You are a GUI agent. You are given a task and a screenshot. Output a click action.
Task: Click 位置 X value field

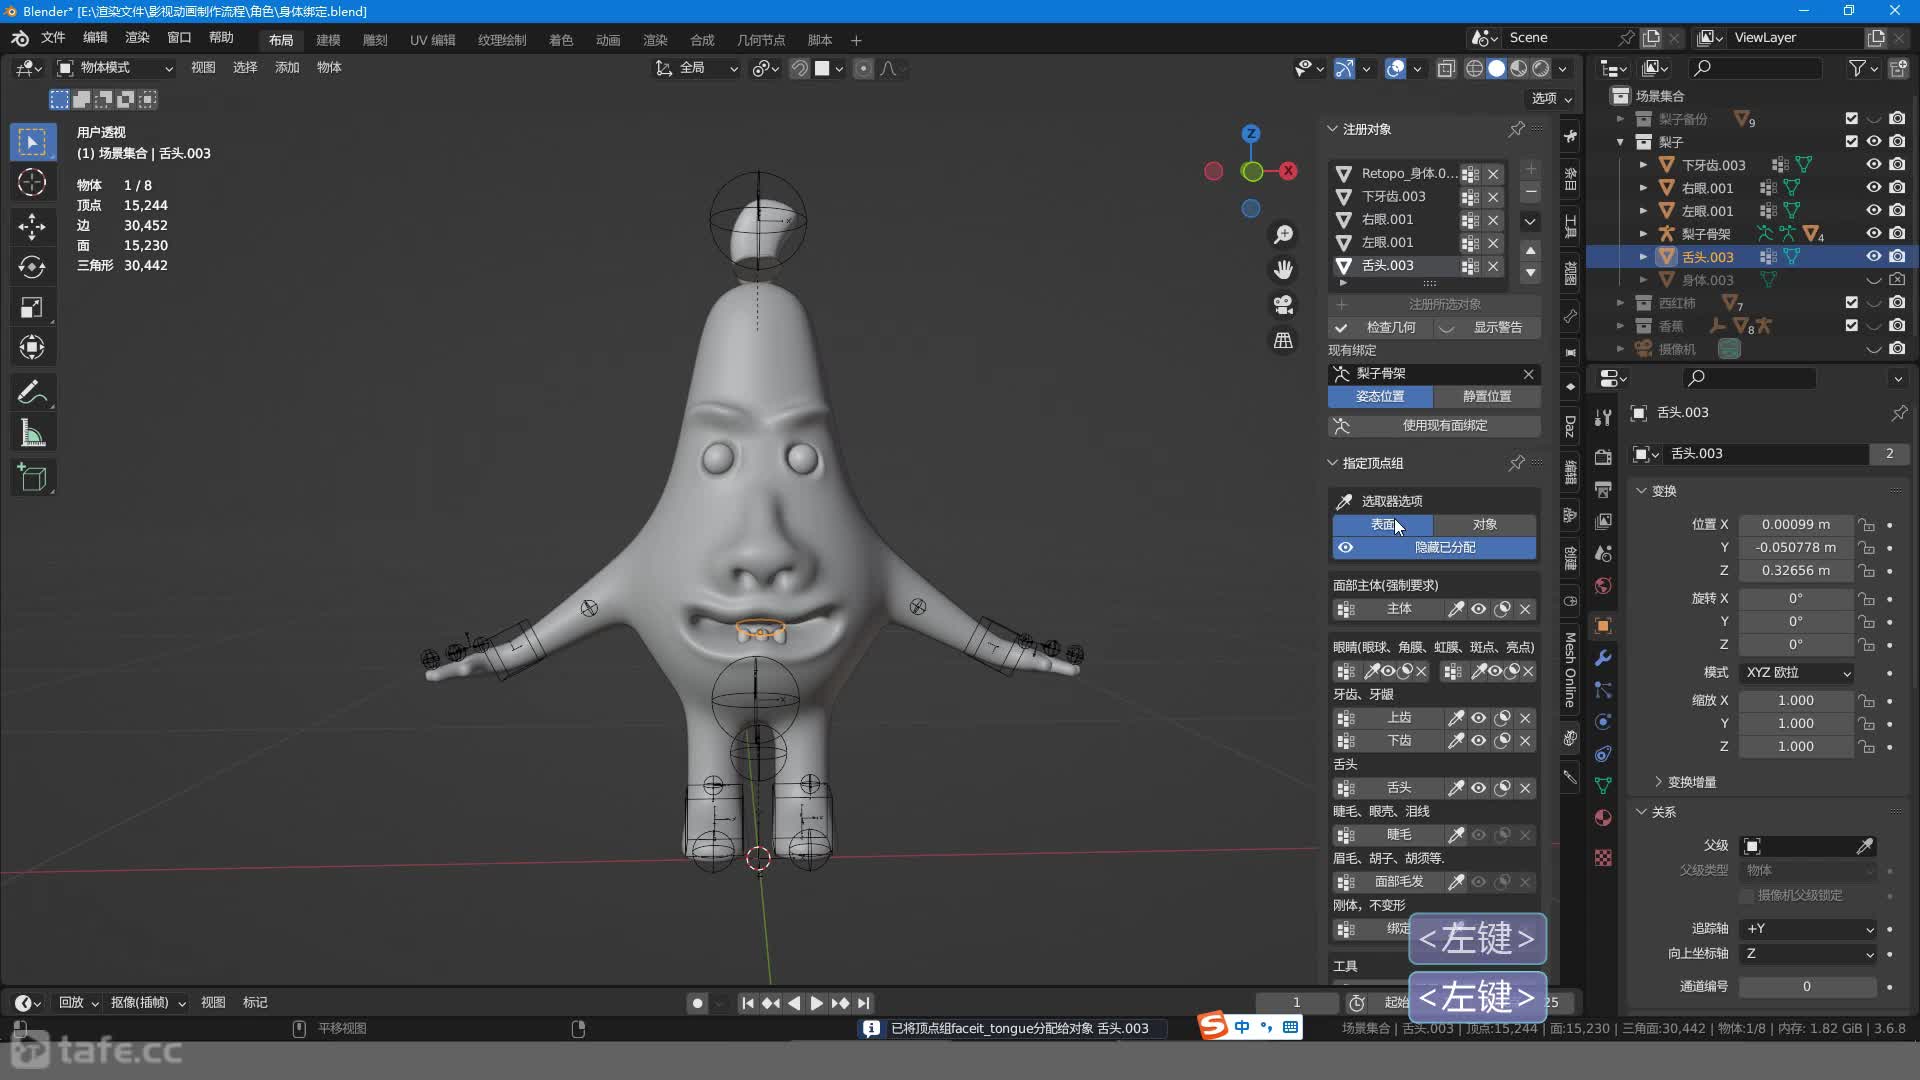point(1795,525)
